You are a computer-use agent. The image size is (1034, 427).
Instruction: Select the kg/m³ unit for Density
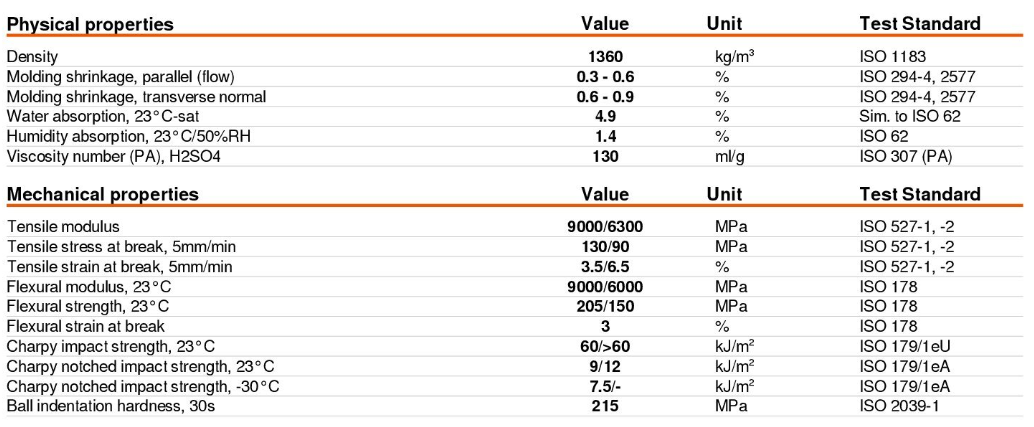(730, 57)
